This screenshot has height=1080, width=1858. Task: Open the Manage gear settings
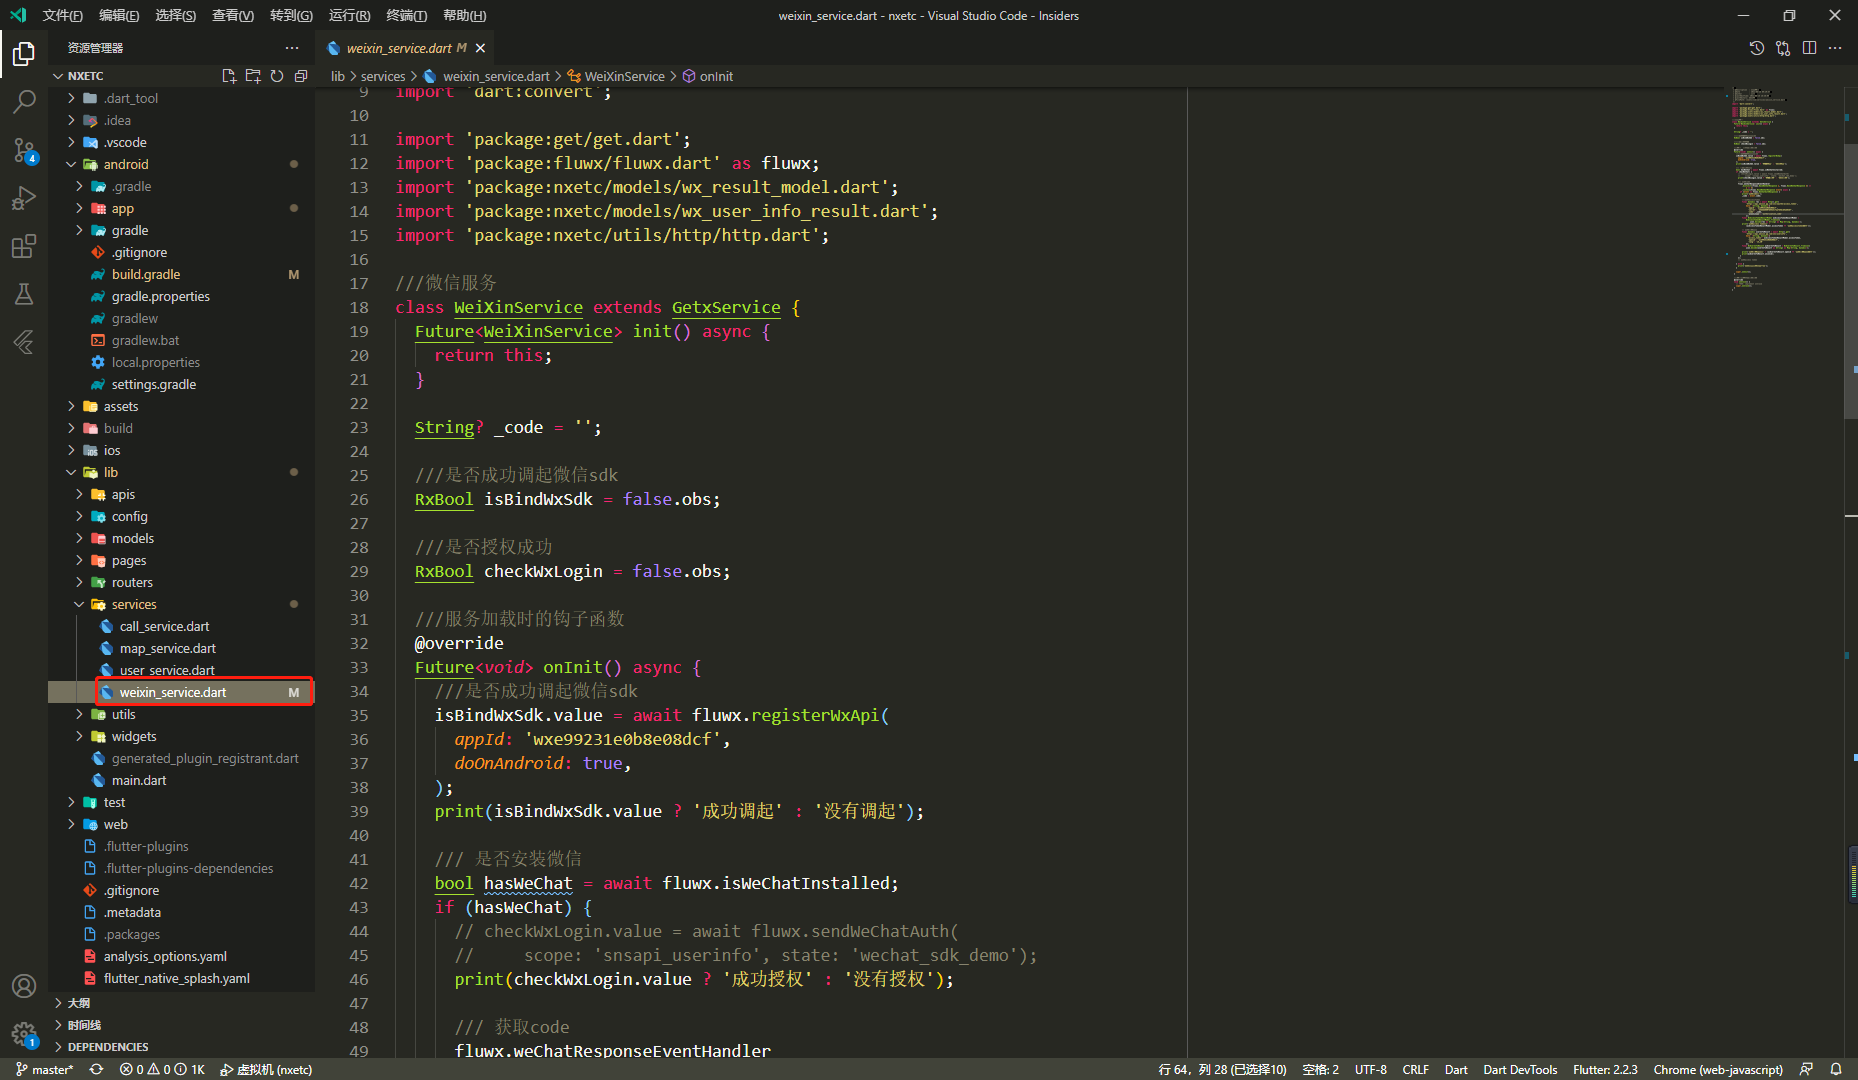click(x=24, y=1034)
